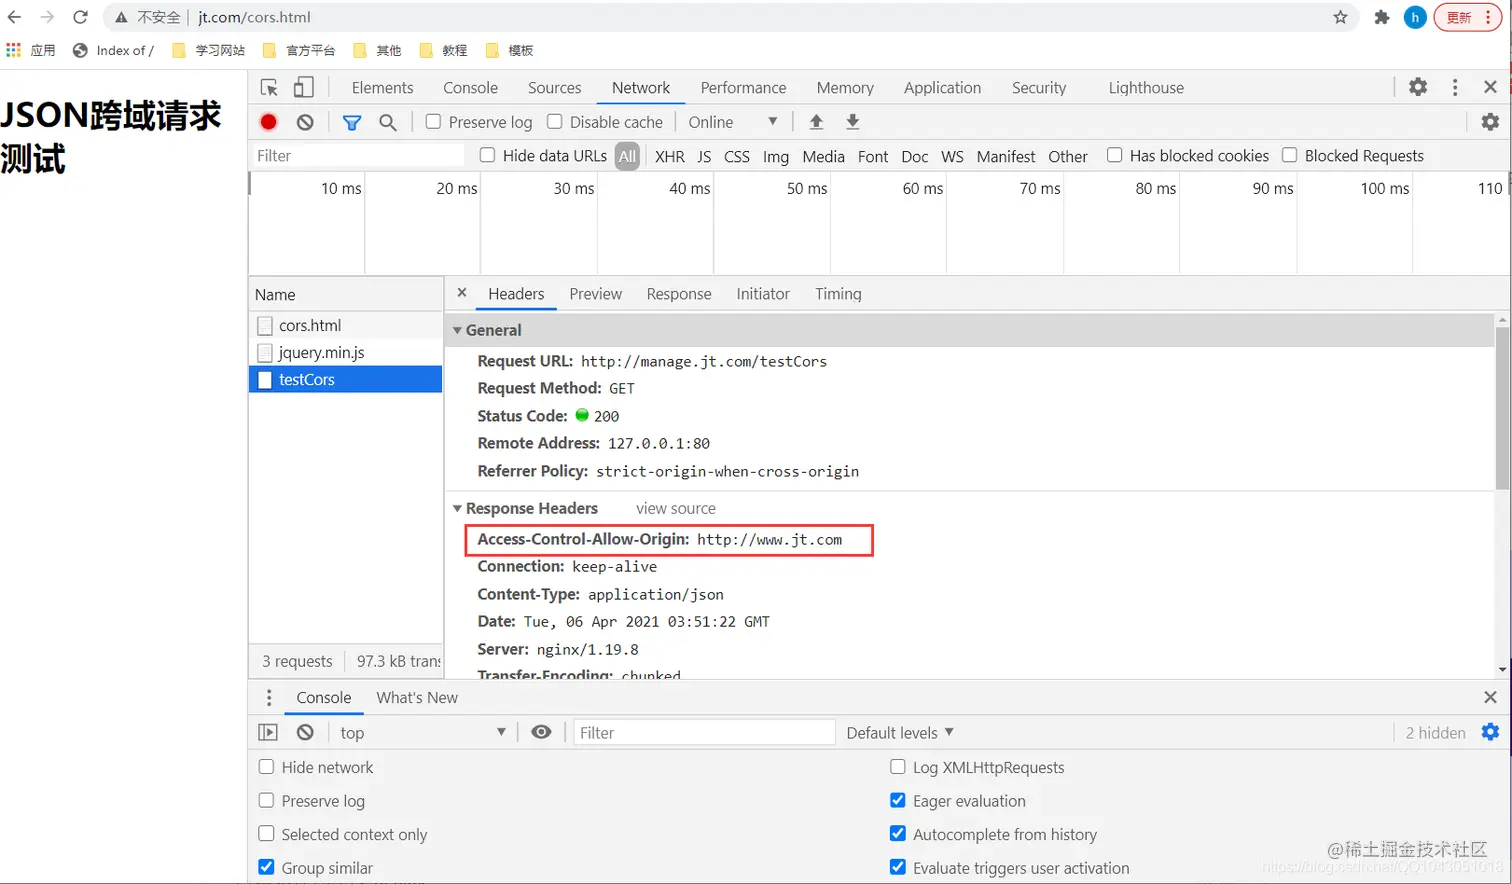Image resolution: width=1512 pixels, height=884 pixels.
Task: Check Log XMLHttpRequests
Action: tap(898, 767)
